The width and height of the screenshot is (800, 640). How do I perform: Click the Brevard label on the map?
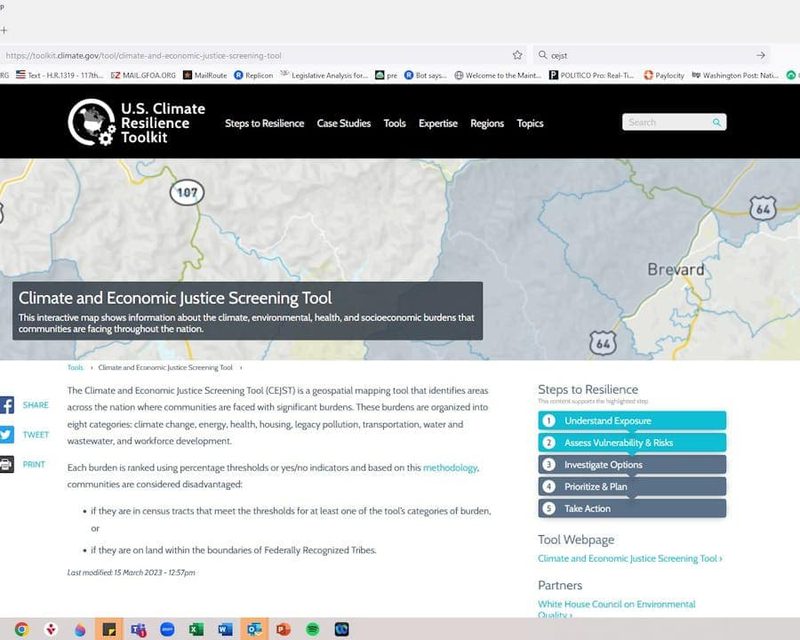(x=676, y=269)
